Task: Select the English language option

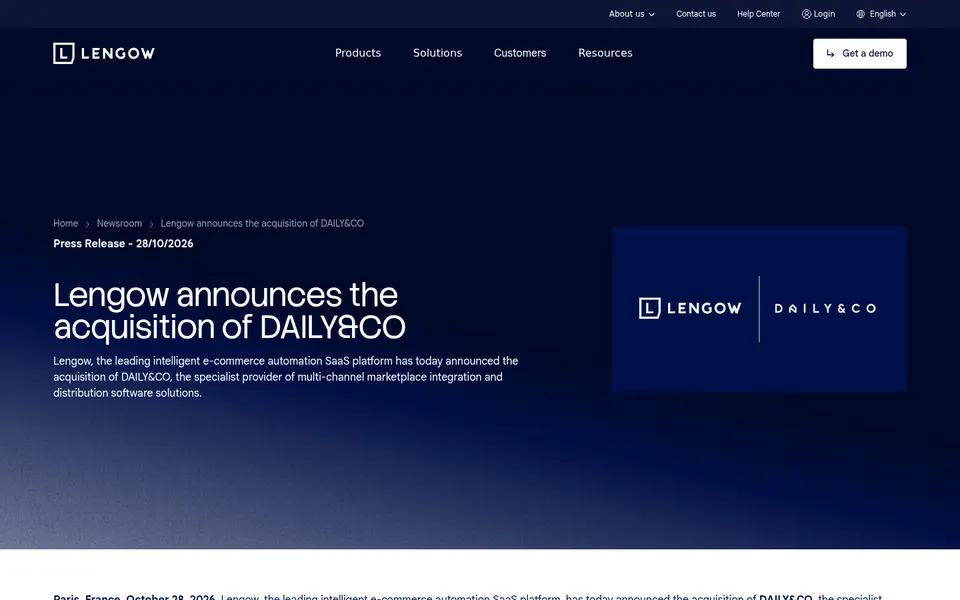Action: [881, 14]
